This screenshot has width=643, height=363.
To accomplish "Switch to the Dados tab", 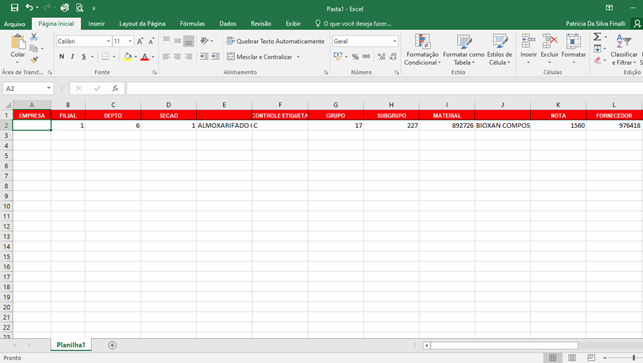I will pyautogui.click(x=228, y=24).
